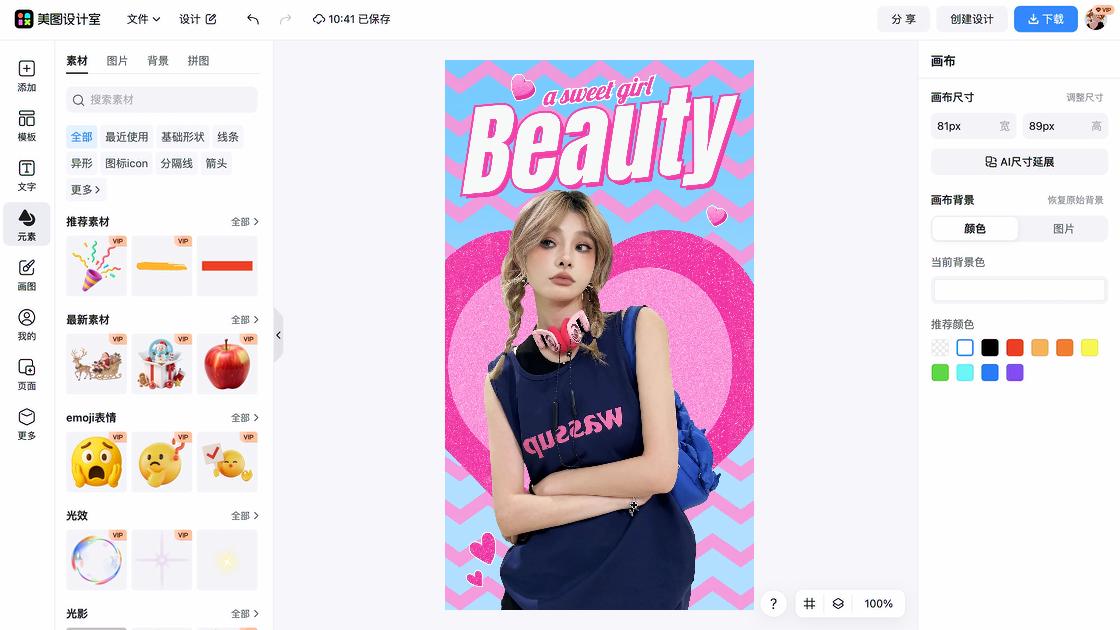Viewport: 1120px width, 630px height.
Task: Click the blue 下载 download button
Action: [x=1045, y=19]
